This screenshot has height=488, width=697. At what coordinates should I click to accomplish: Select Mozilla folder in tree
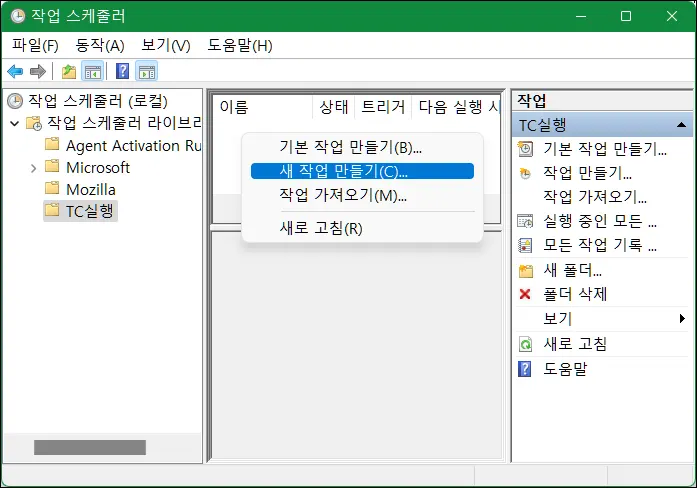pos(91,189)
